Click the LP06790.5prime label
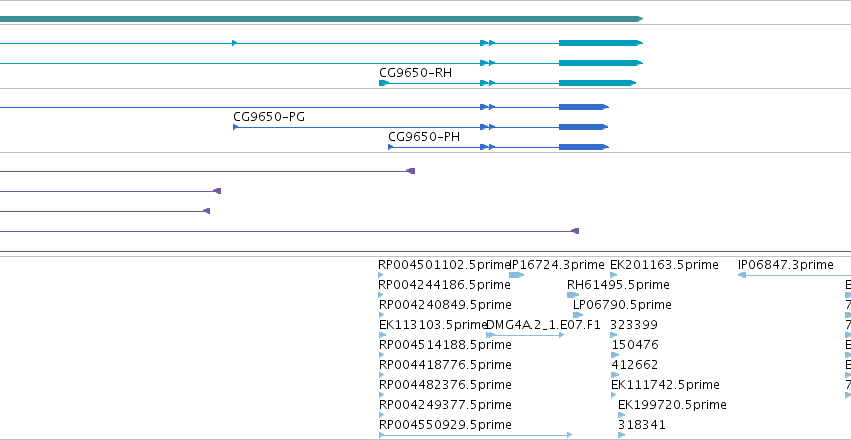This screenshot has height=440, width=851. [623, 305]
